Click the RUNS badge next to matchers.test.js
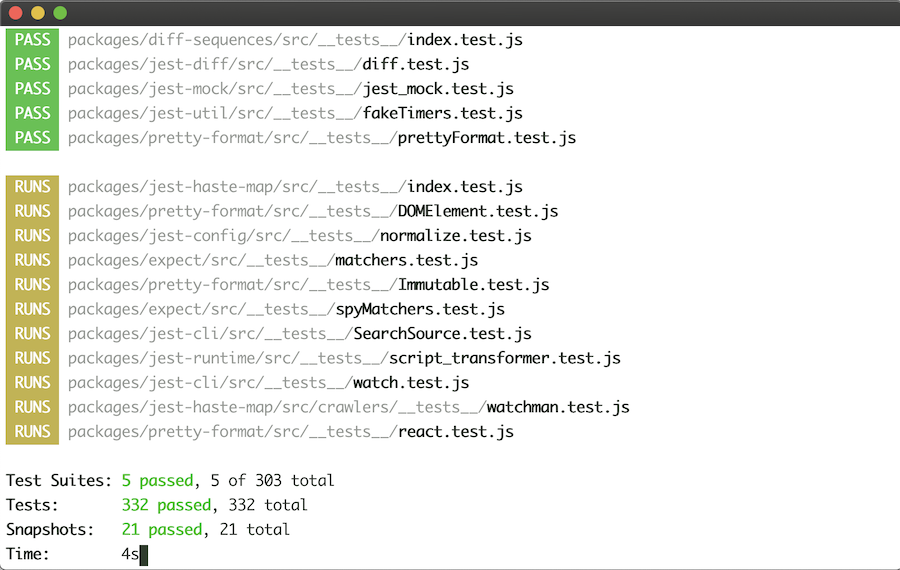The width and height of the screenshot is (900, 570). (33, 260)
